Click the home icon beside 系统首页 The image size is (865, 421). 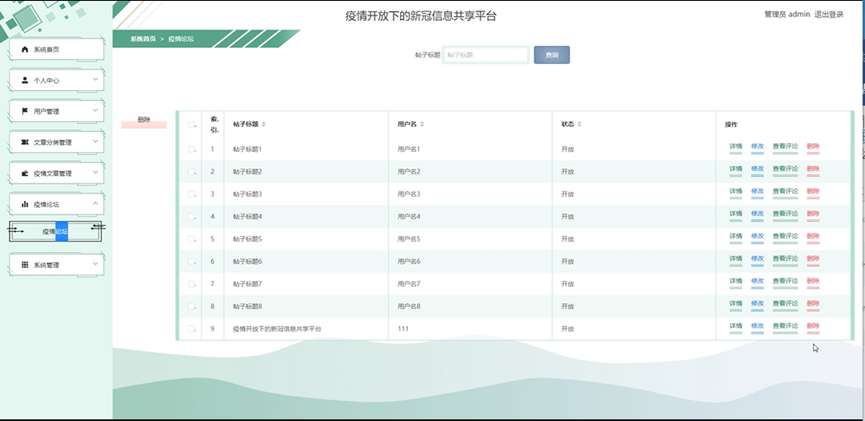point(24,49)
